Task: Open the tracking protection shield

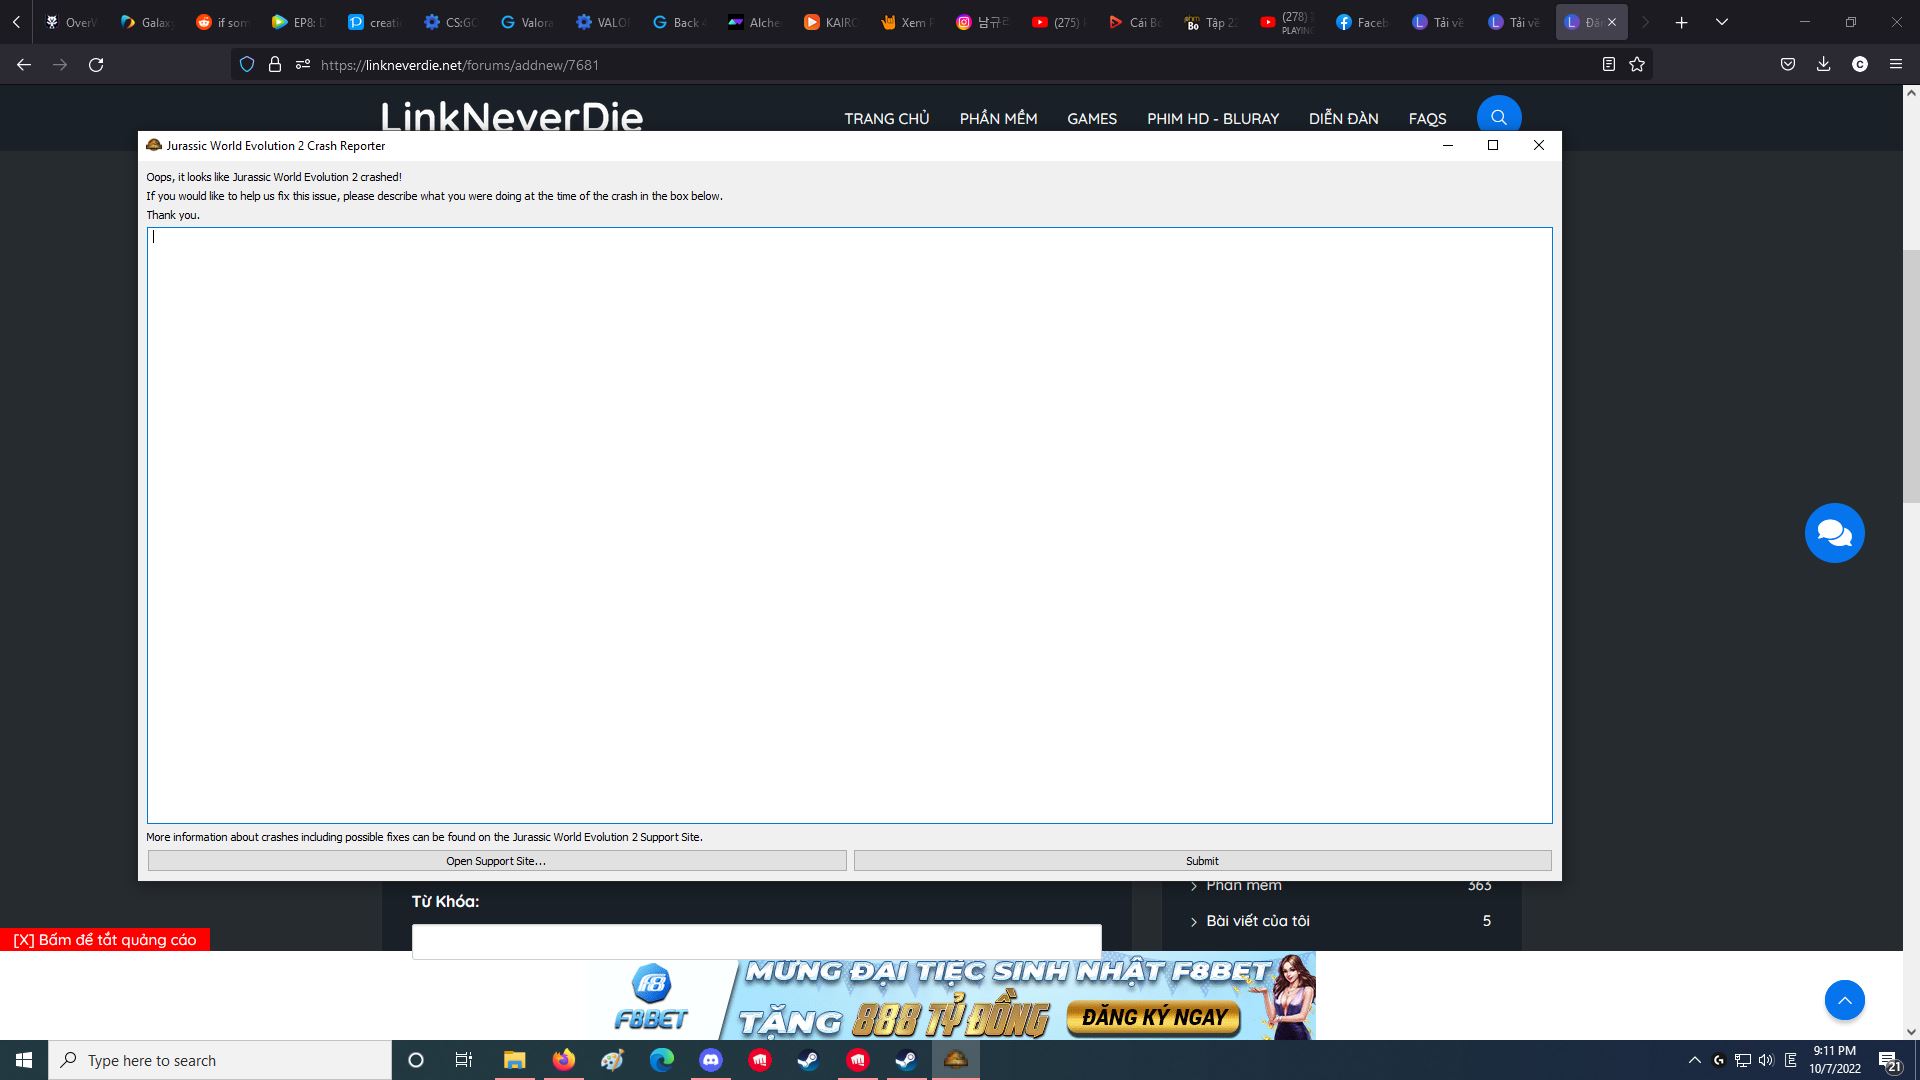Action: (x=247, y=65)
